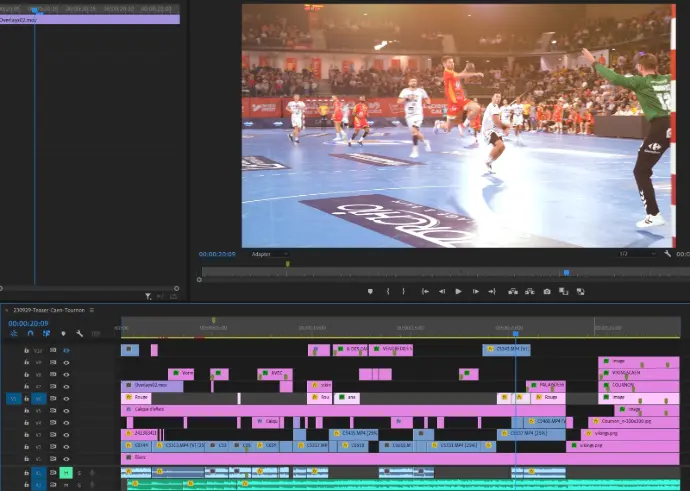Step back one frame
690x491 pixels.
coord(442,291)
